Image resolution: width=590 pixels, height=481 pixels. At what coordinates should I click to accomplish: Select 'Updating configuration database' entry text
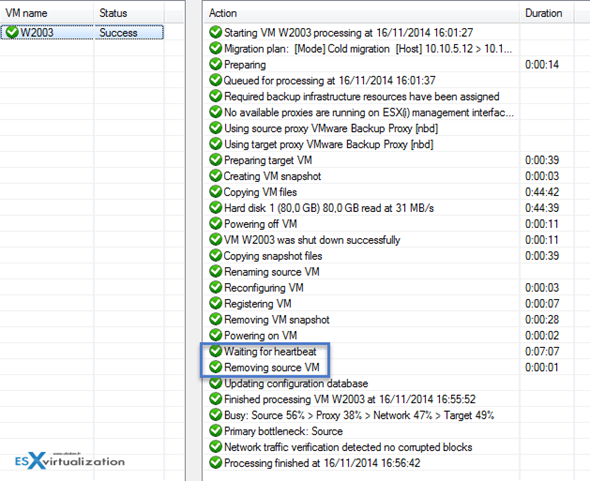click(x=296, y=384)
